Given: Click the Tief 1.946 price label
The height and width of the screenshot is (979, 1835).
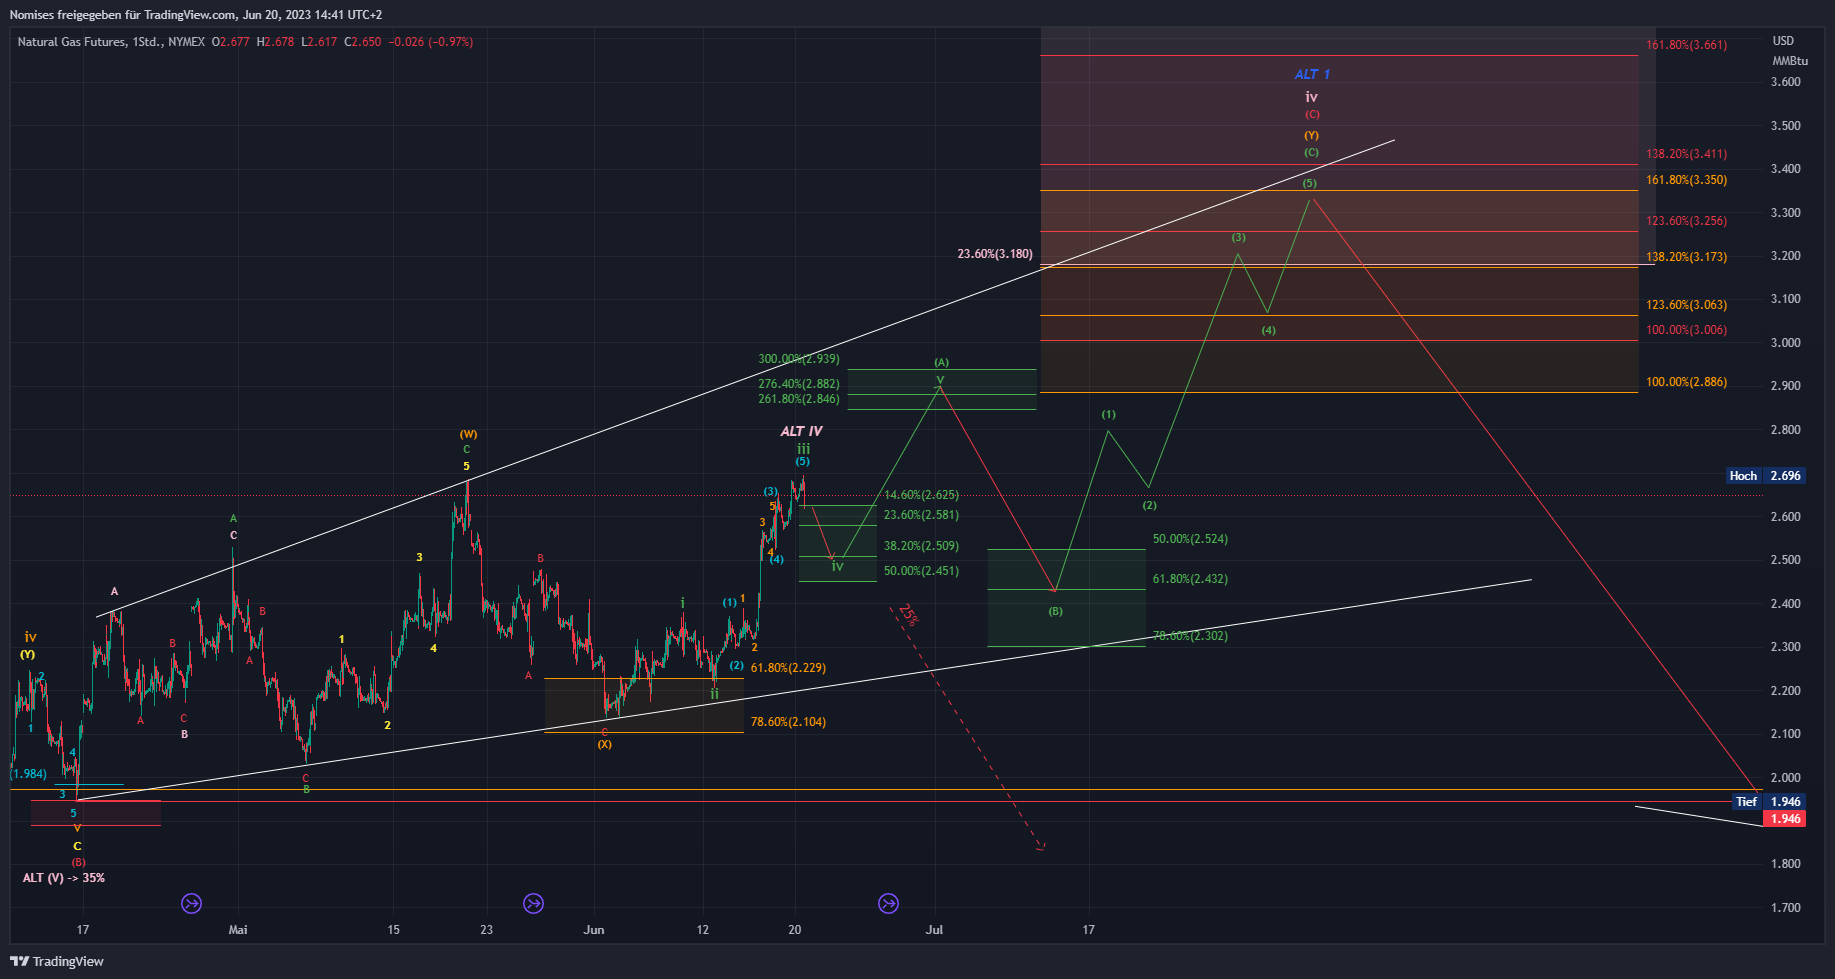Looking at the screenshot, I should [1768, 802].
